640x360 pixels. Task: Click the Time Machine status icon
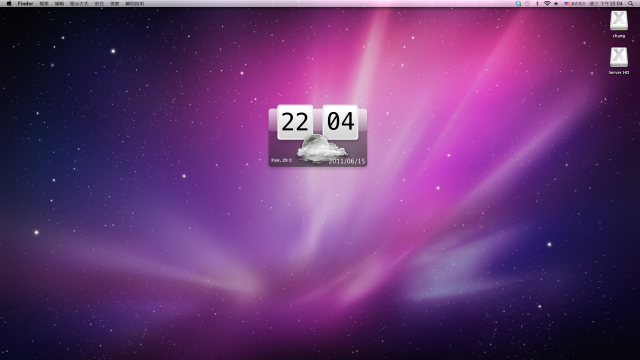point(527,3)
